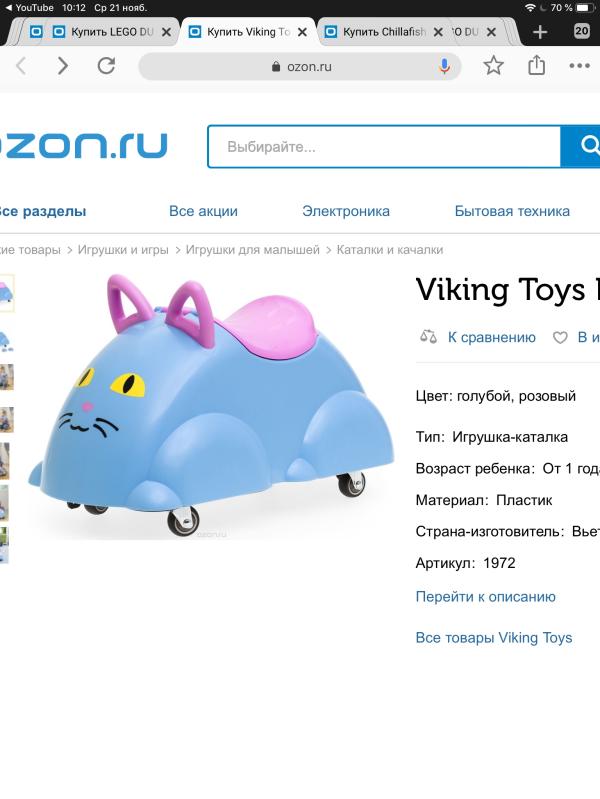The height and width of the screenshot is (799, 600).
Task: Select the second product thumbnail image
Action: [x=6, y=339]
